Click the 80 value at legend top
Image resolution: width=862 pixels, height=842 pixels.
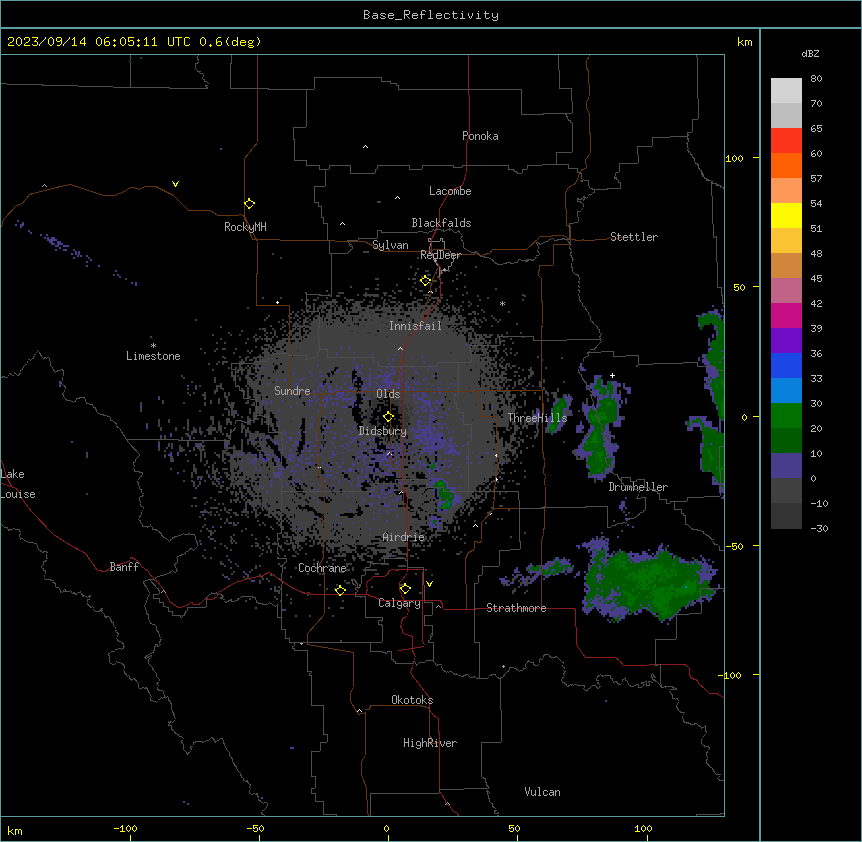coord(816,78)
